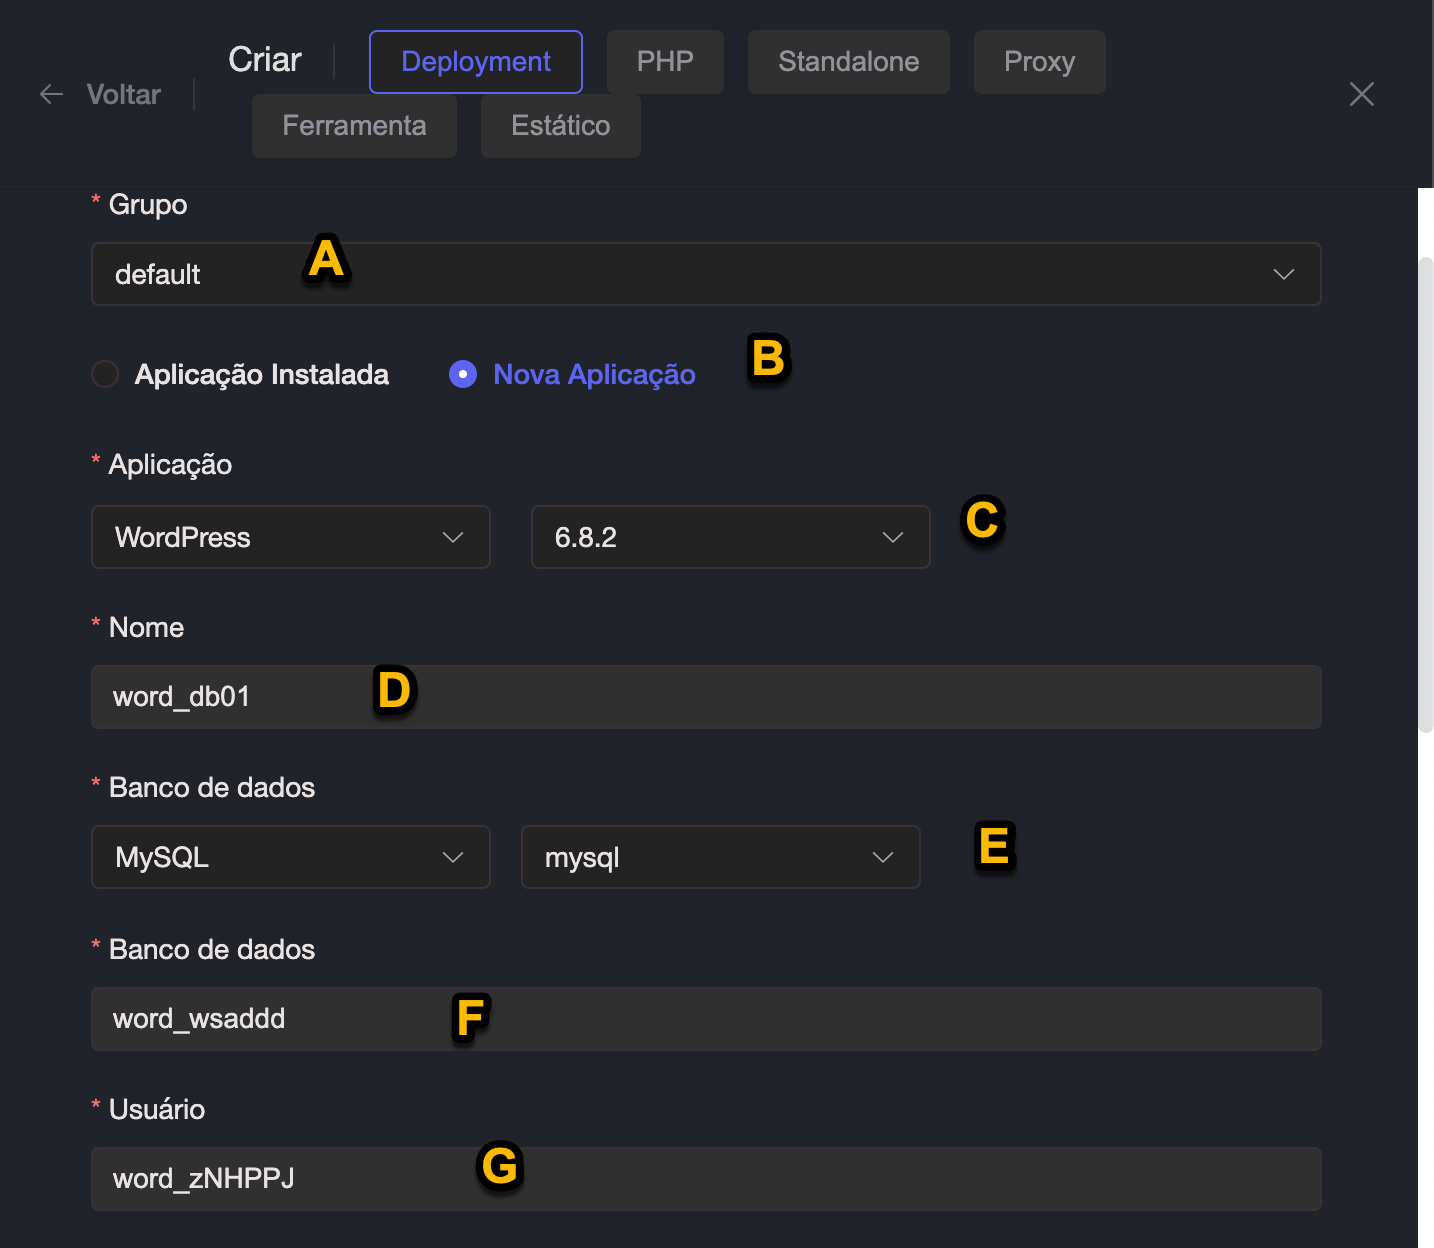Click the back arrow icon

pos(51,95)
